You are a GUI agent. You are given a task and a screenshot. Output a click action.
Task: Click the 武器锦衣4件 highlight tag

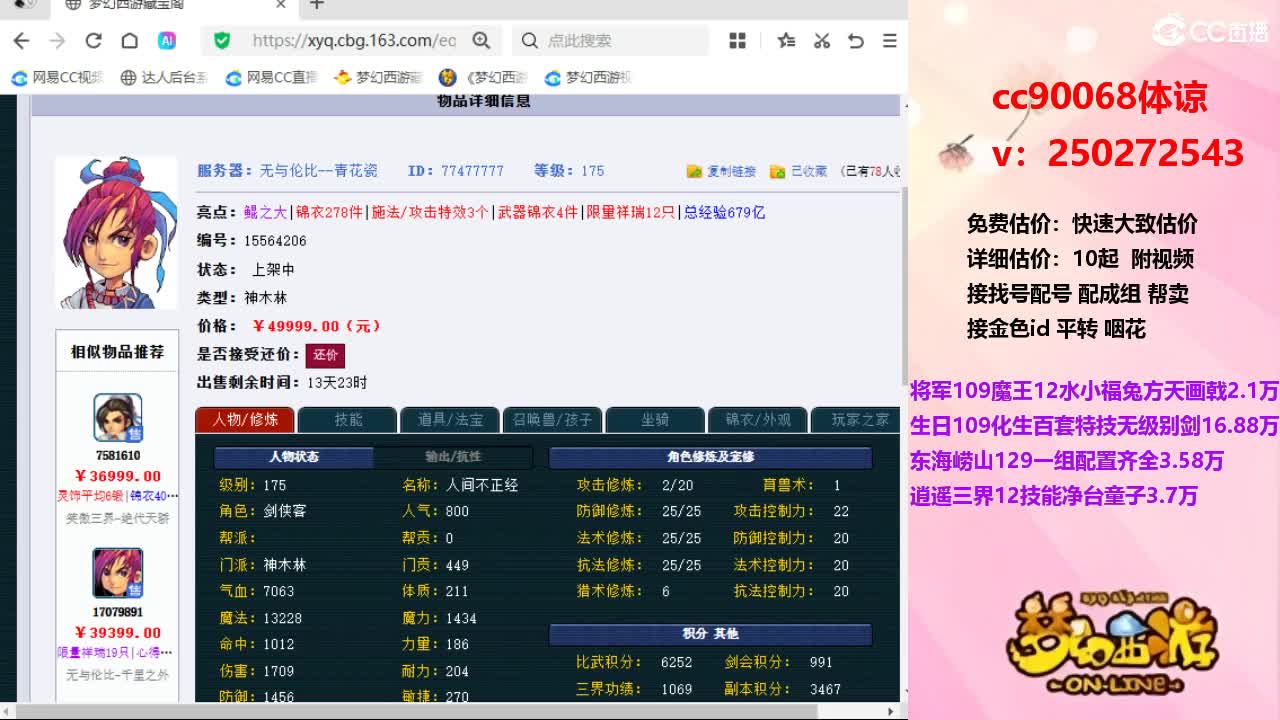539,212
